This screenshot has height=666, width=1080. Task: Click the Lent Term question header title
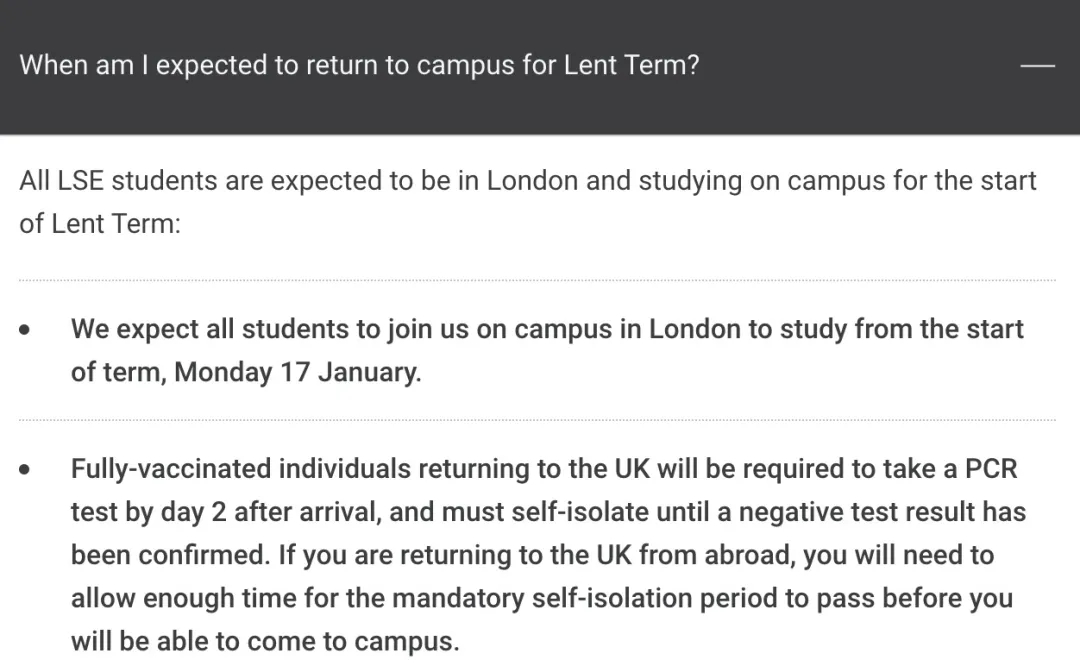click(359, 66)
